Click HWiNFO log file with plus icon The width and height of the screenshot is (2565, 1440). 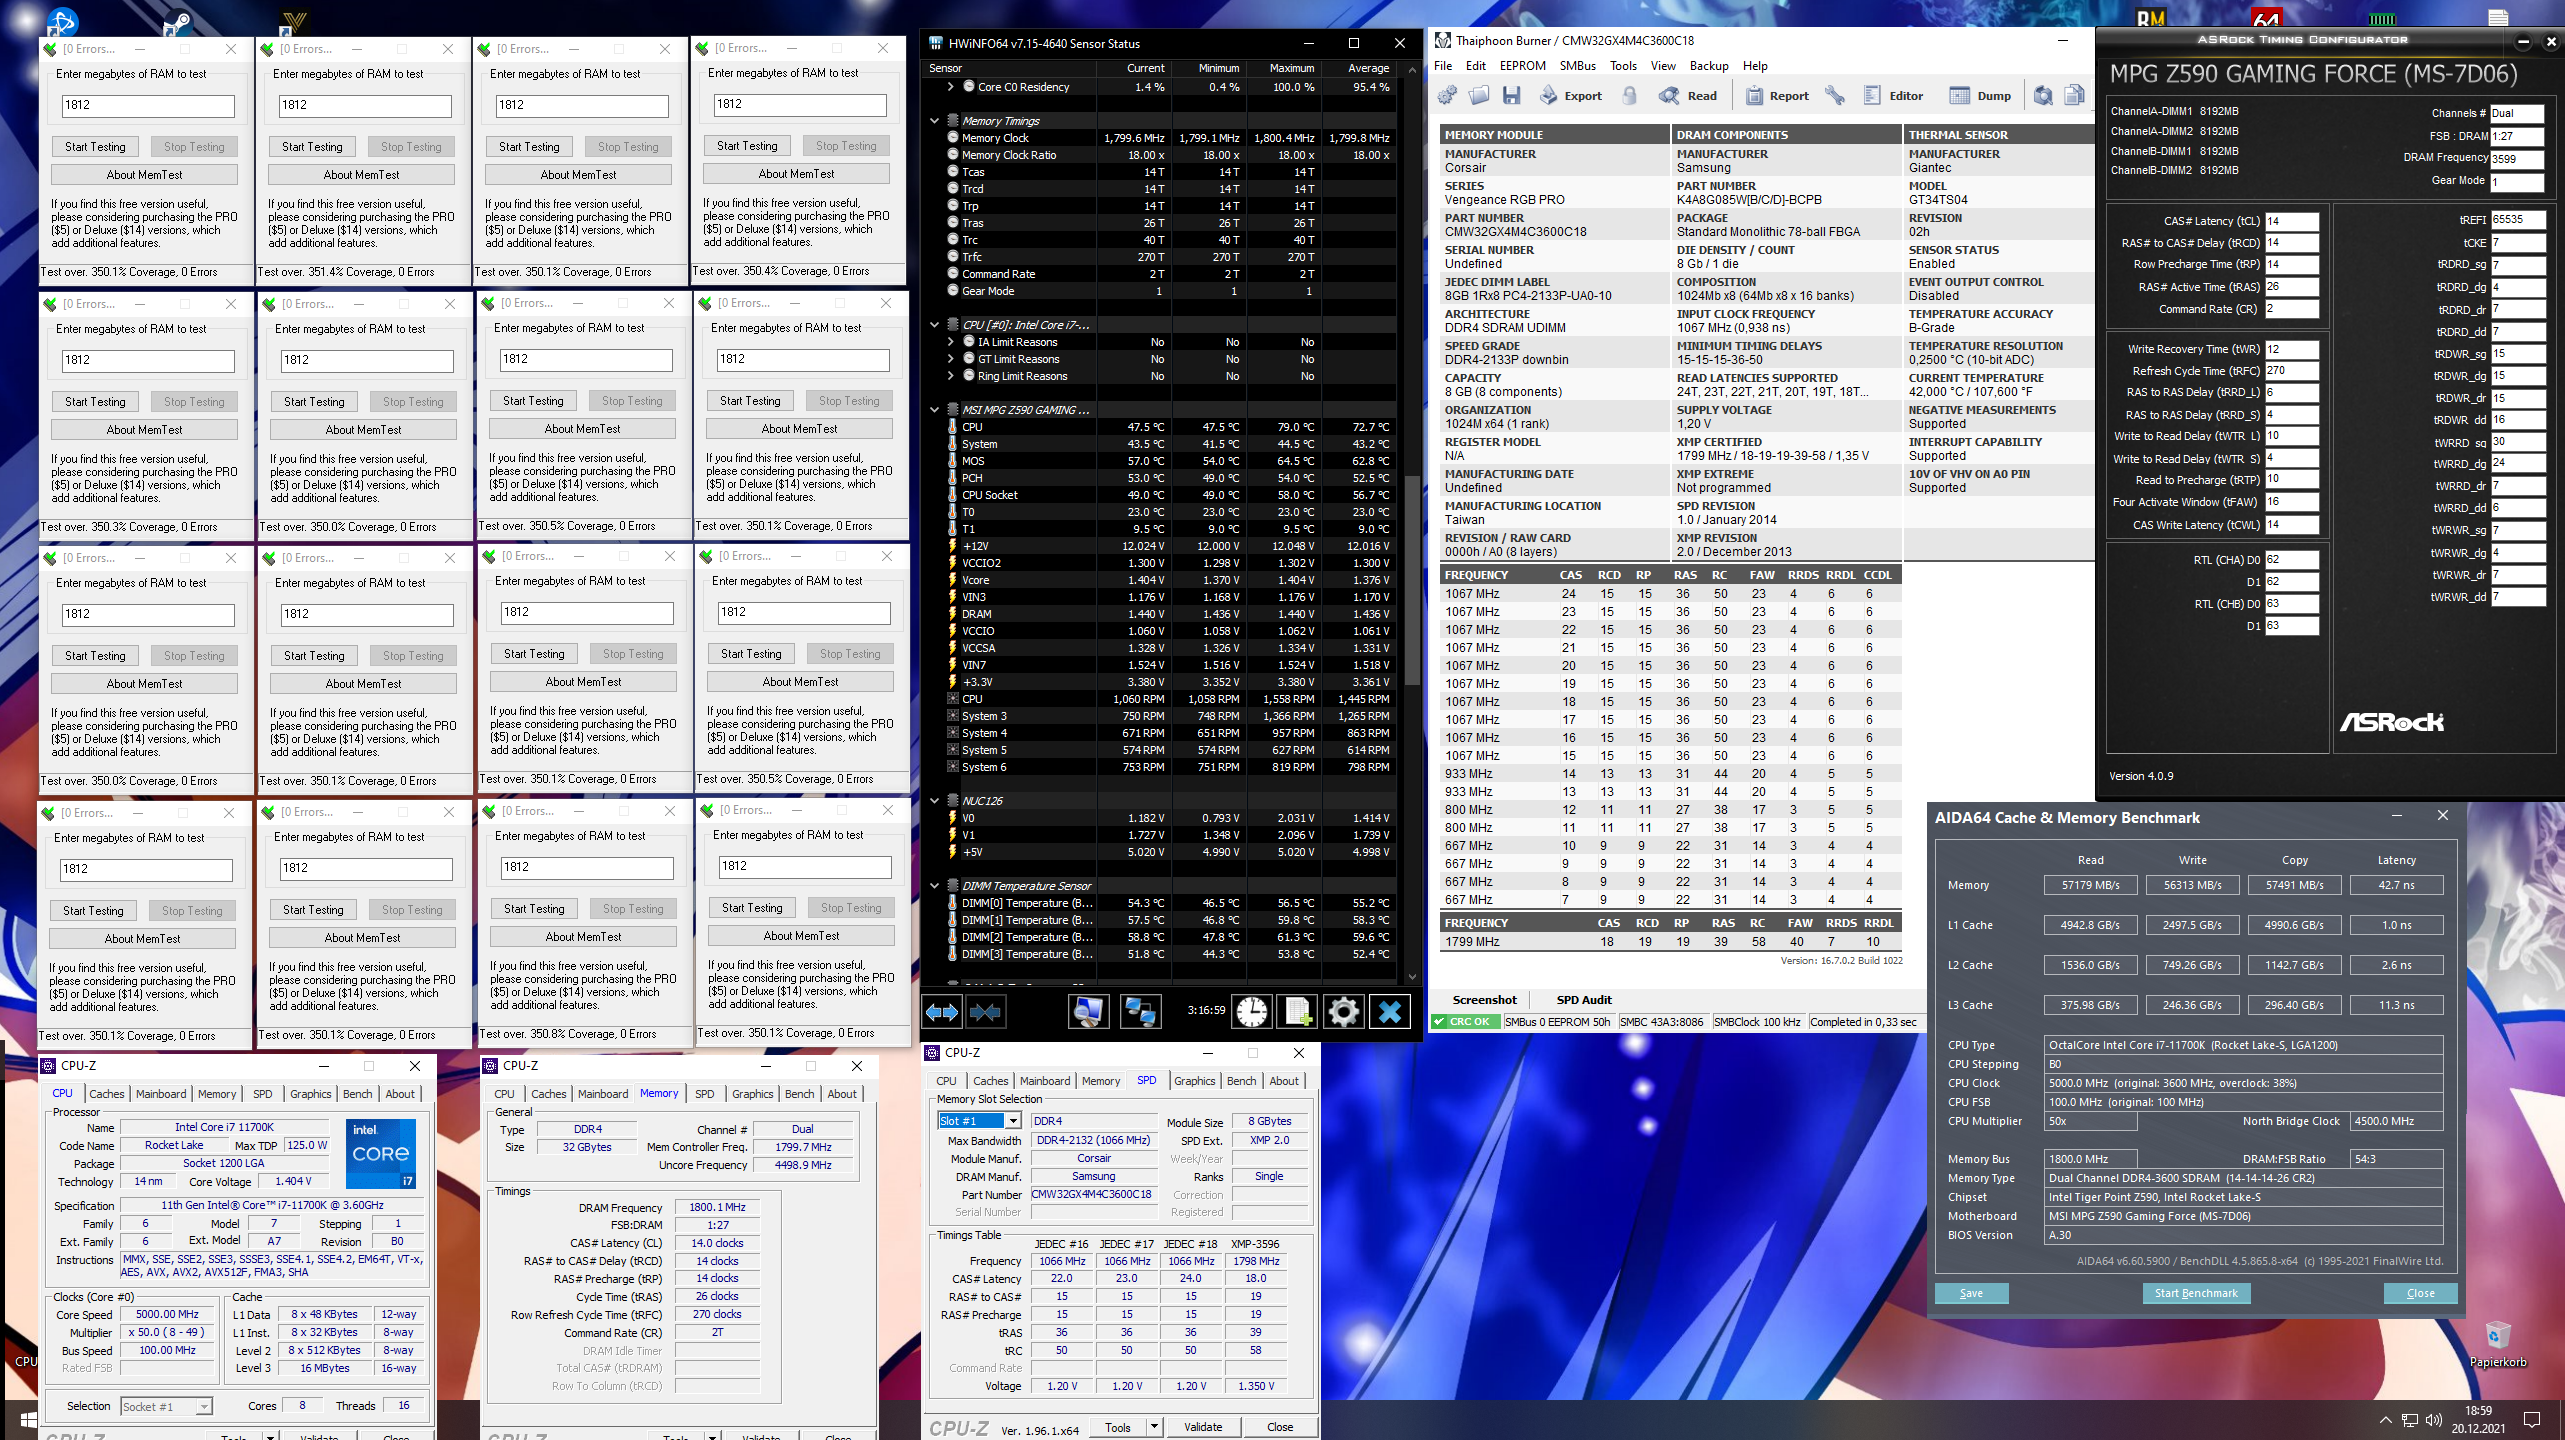1297,1012
